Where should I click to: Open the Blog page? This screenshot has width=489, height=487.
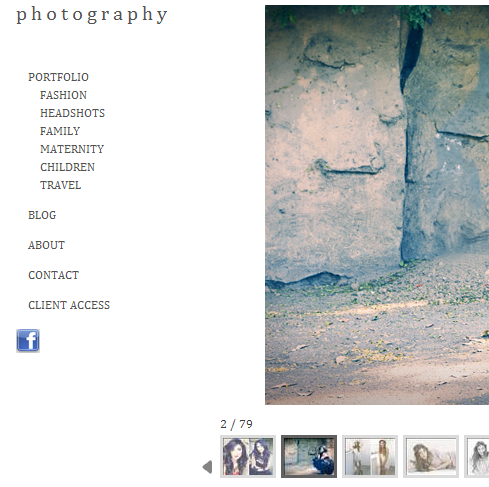point(42,215)
